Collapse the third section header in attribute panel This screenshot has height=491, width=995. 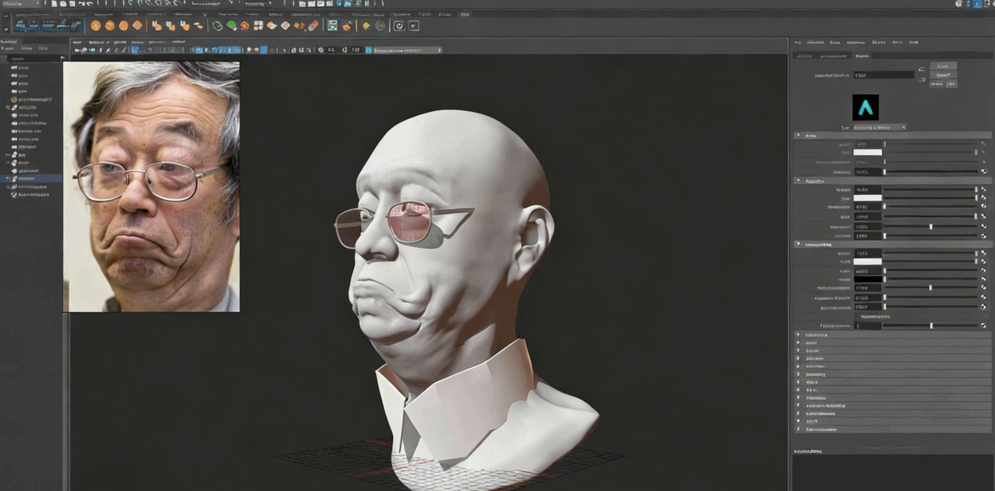(x=892, y=244)
